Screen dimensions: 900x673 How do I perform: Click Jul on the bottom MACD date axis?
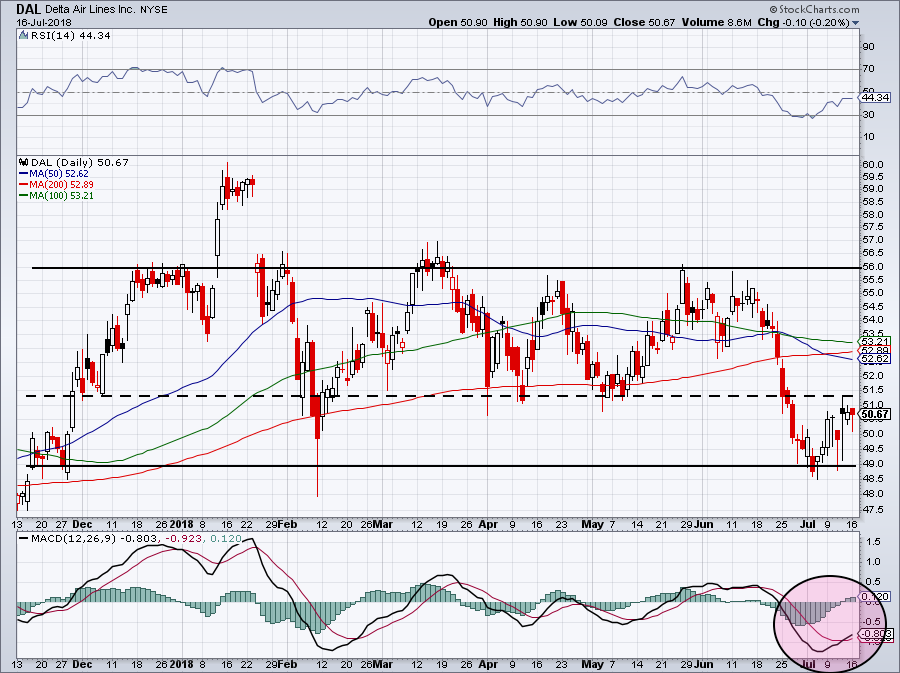click(808, 665)
